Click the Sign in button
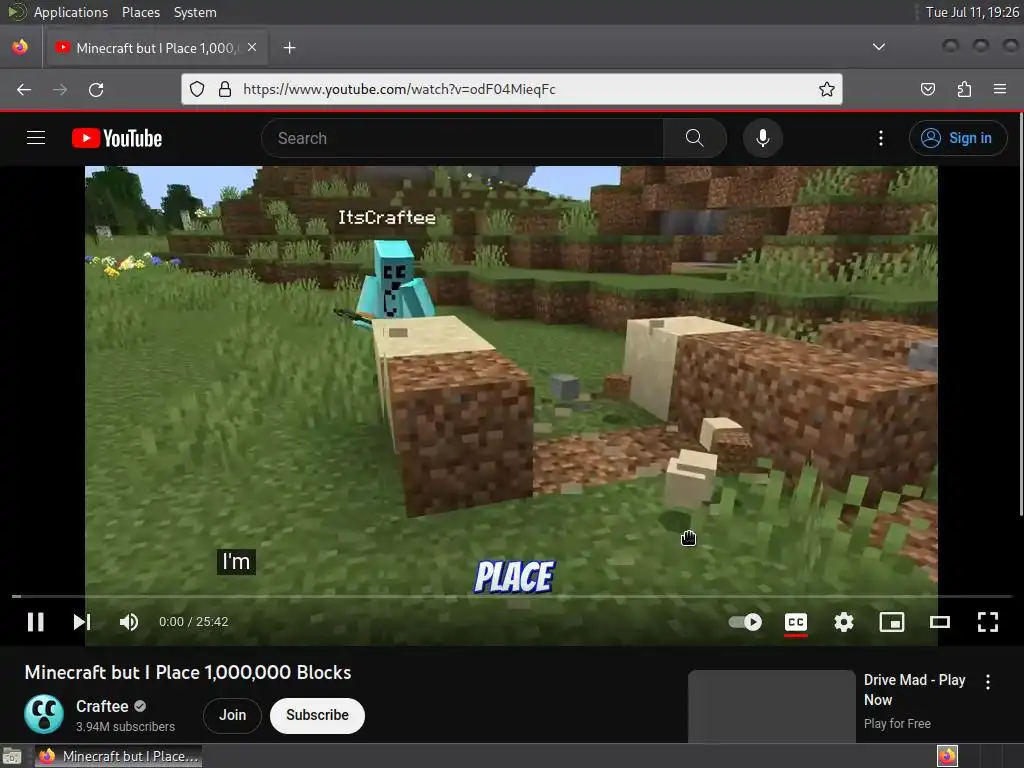This screenshot has width=1024, height=768. (958, 138)
